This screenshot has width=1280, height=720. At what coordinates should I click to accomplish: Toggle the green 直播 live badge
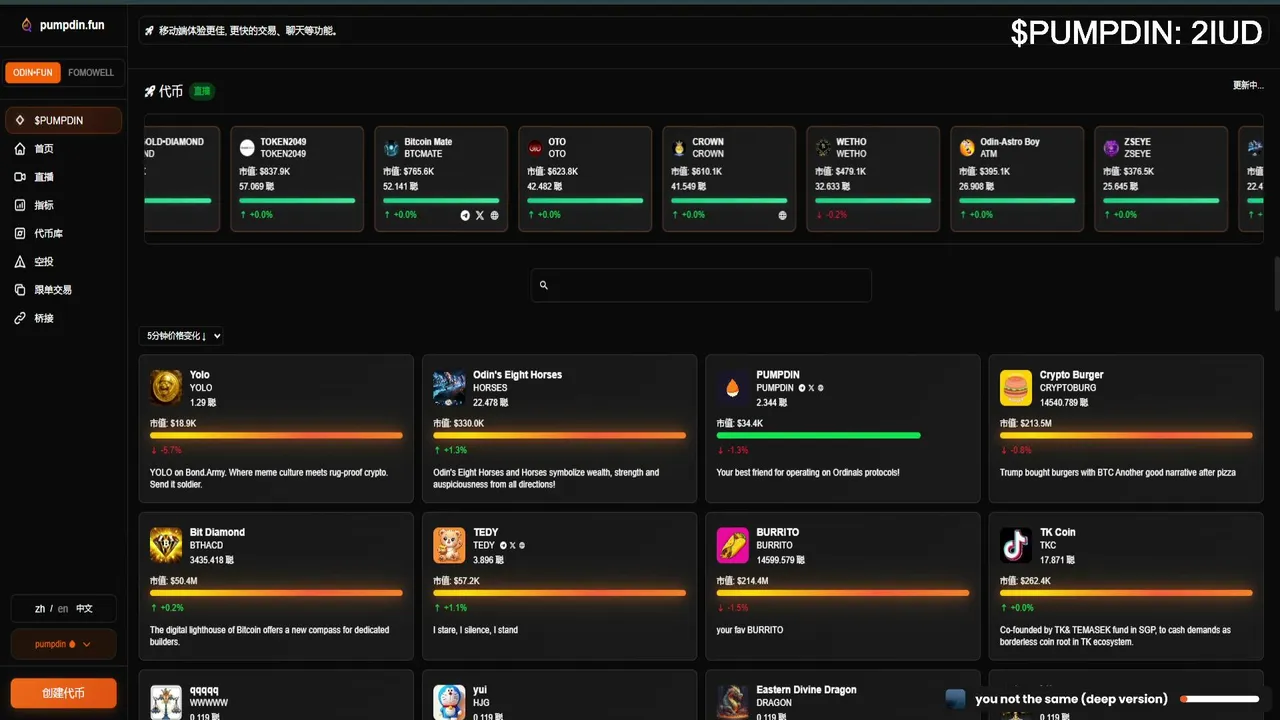tap(202, 91)
